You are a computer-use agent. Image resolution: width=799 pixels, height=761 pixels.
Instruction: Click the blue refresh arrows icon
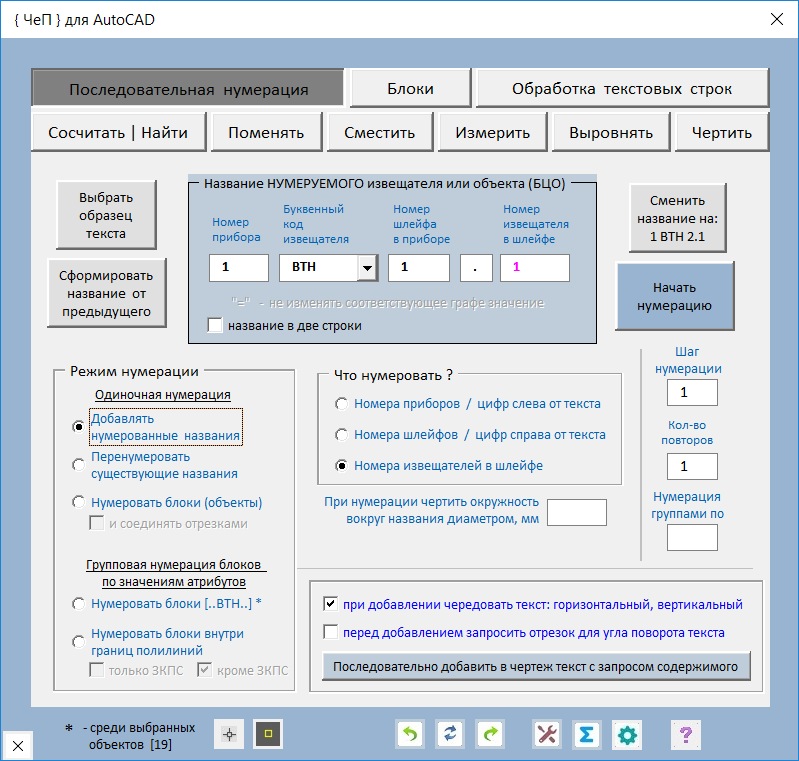point(450,735)
